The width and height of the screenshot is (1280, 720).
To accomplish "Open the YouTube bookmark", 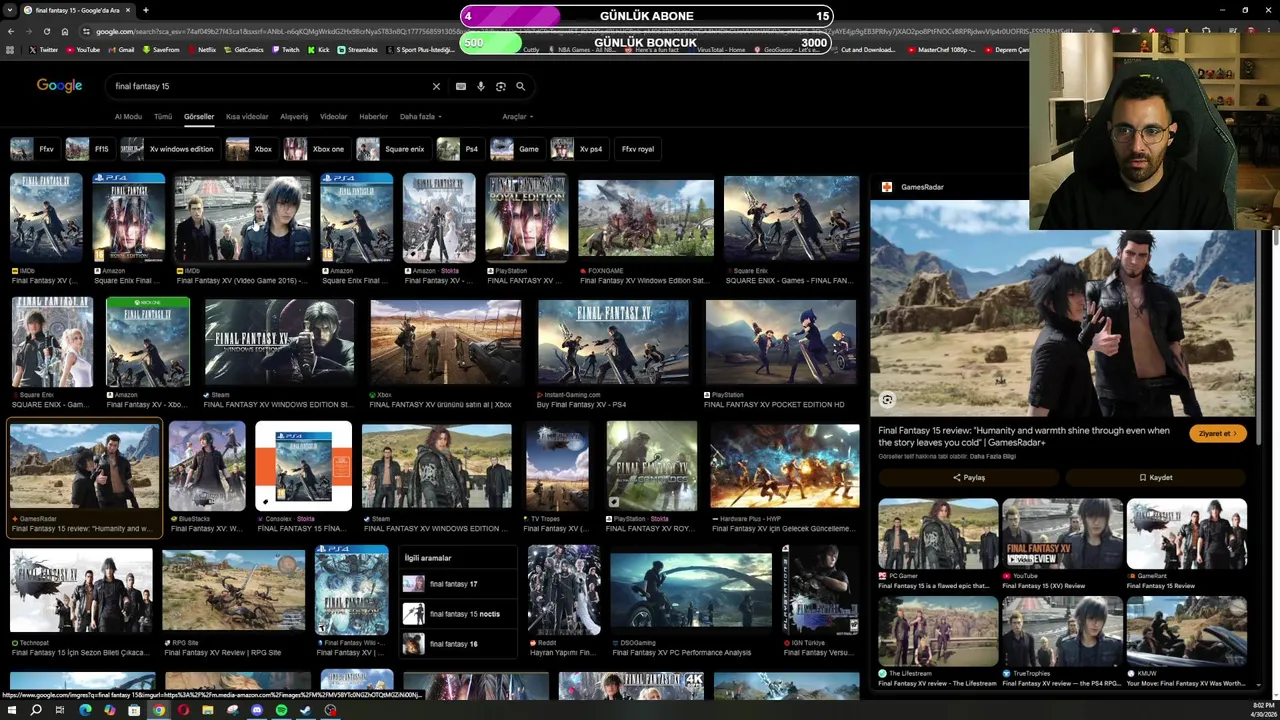I will tap(83, 49).
